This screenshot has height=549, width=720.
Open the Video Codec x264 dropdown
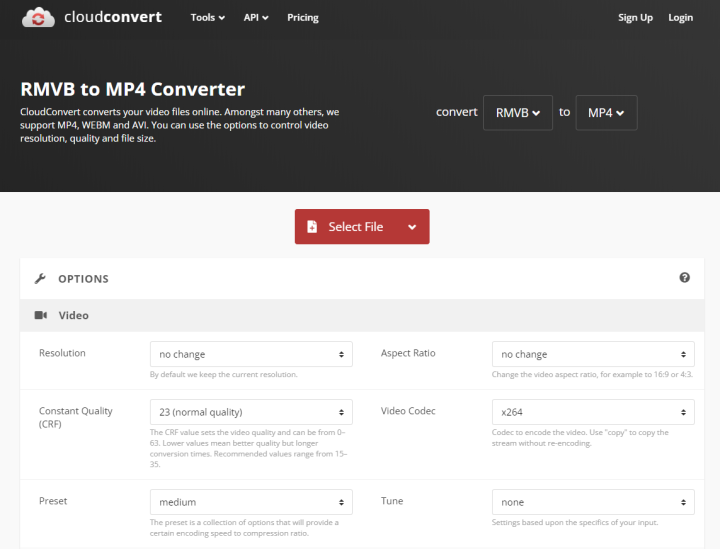pos(593,412)
